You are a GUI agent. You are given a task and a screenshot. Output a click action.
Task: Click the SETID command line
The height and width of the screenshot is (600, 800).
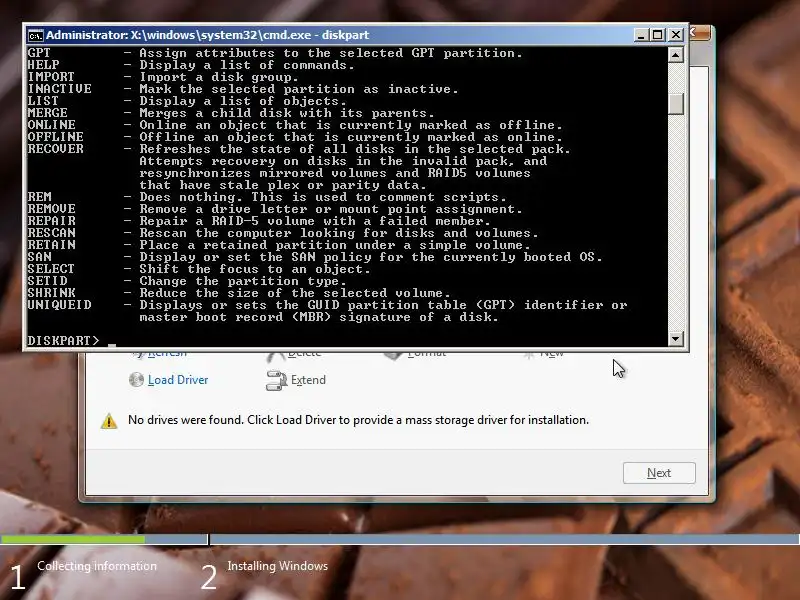[187, 281]
